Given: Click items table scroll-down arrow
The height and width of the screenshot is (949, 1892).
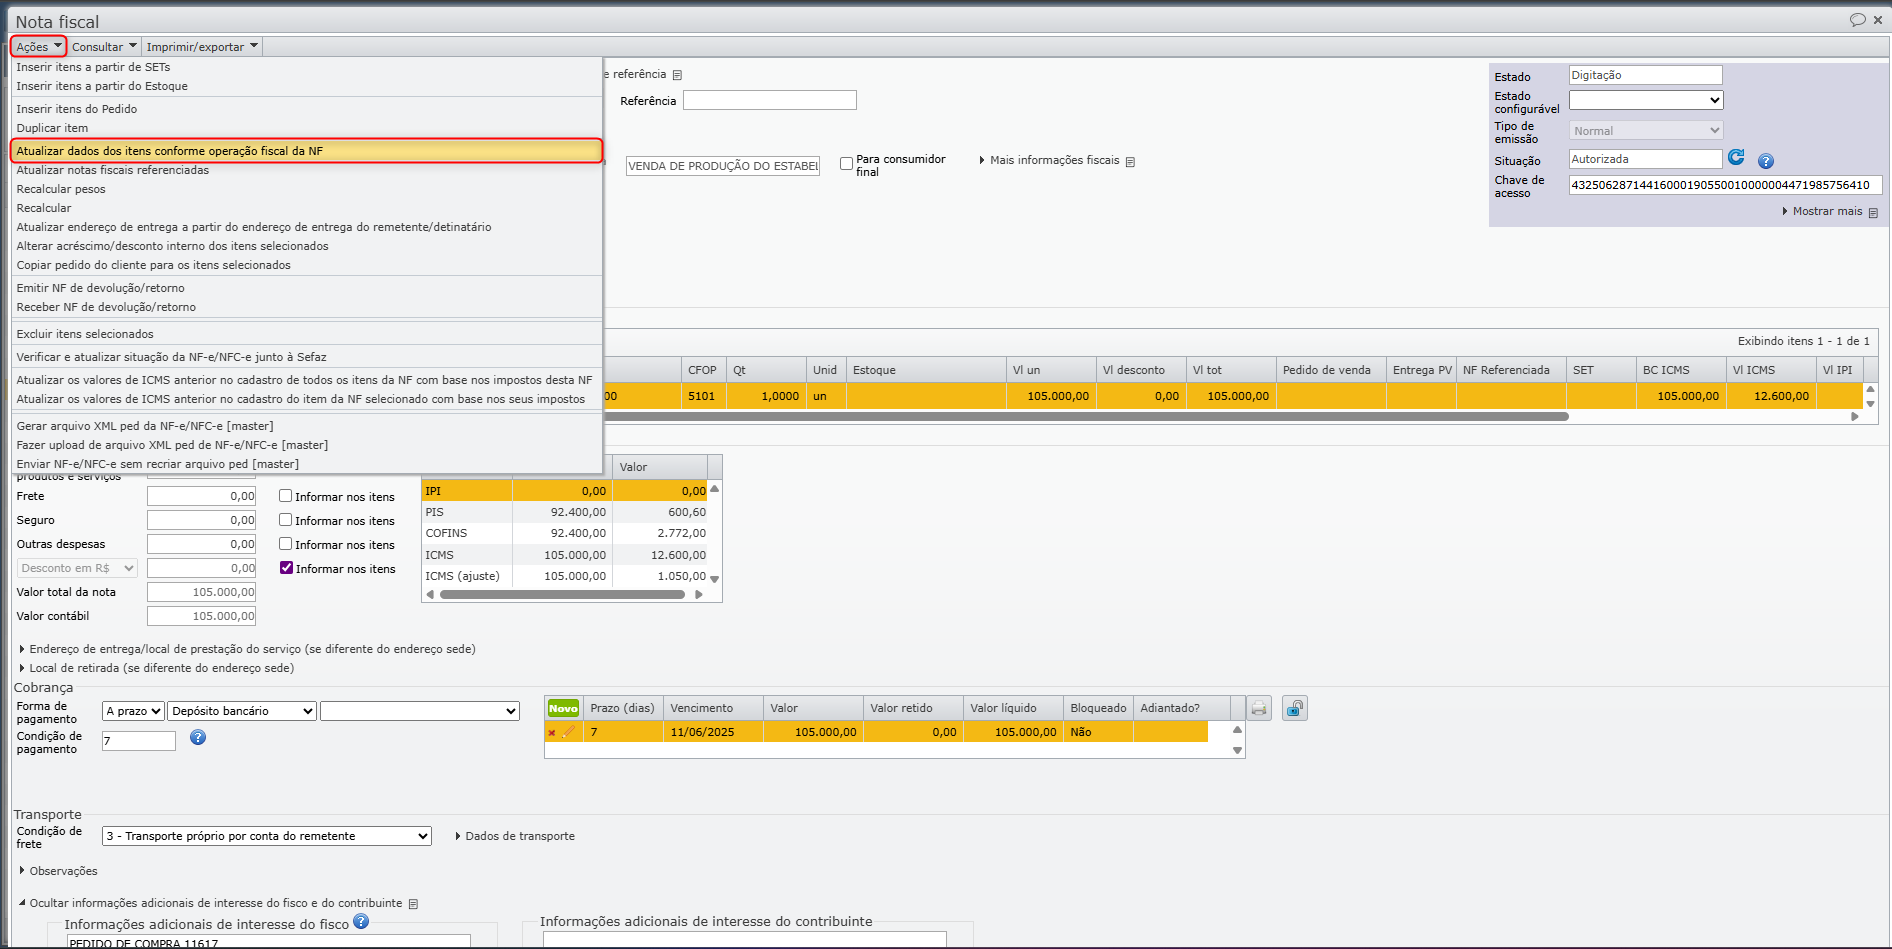Looking at the screenshot, I should click(x=1870, y=404).
